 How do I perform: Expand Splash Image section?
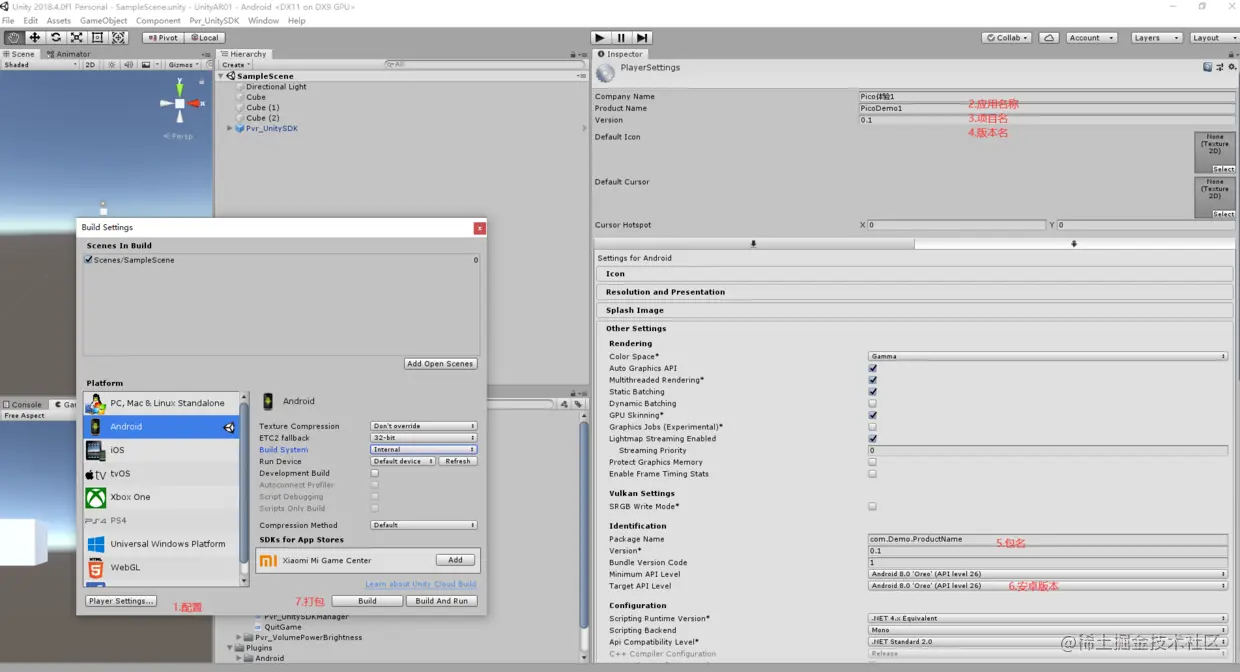pos(914,310)
